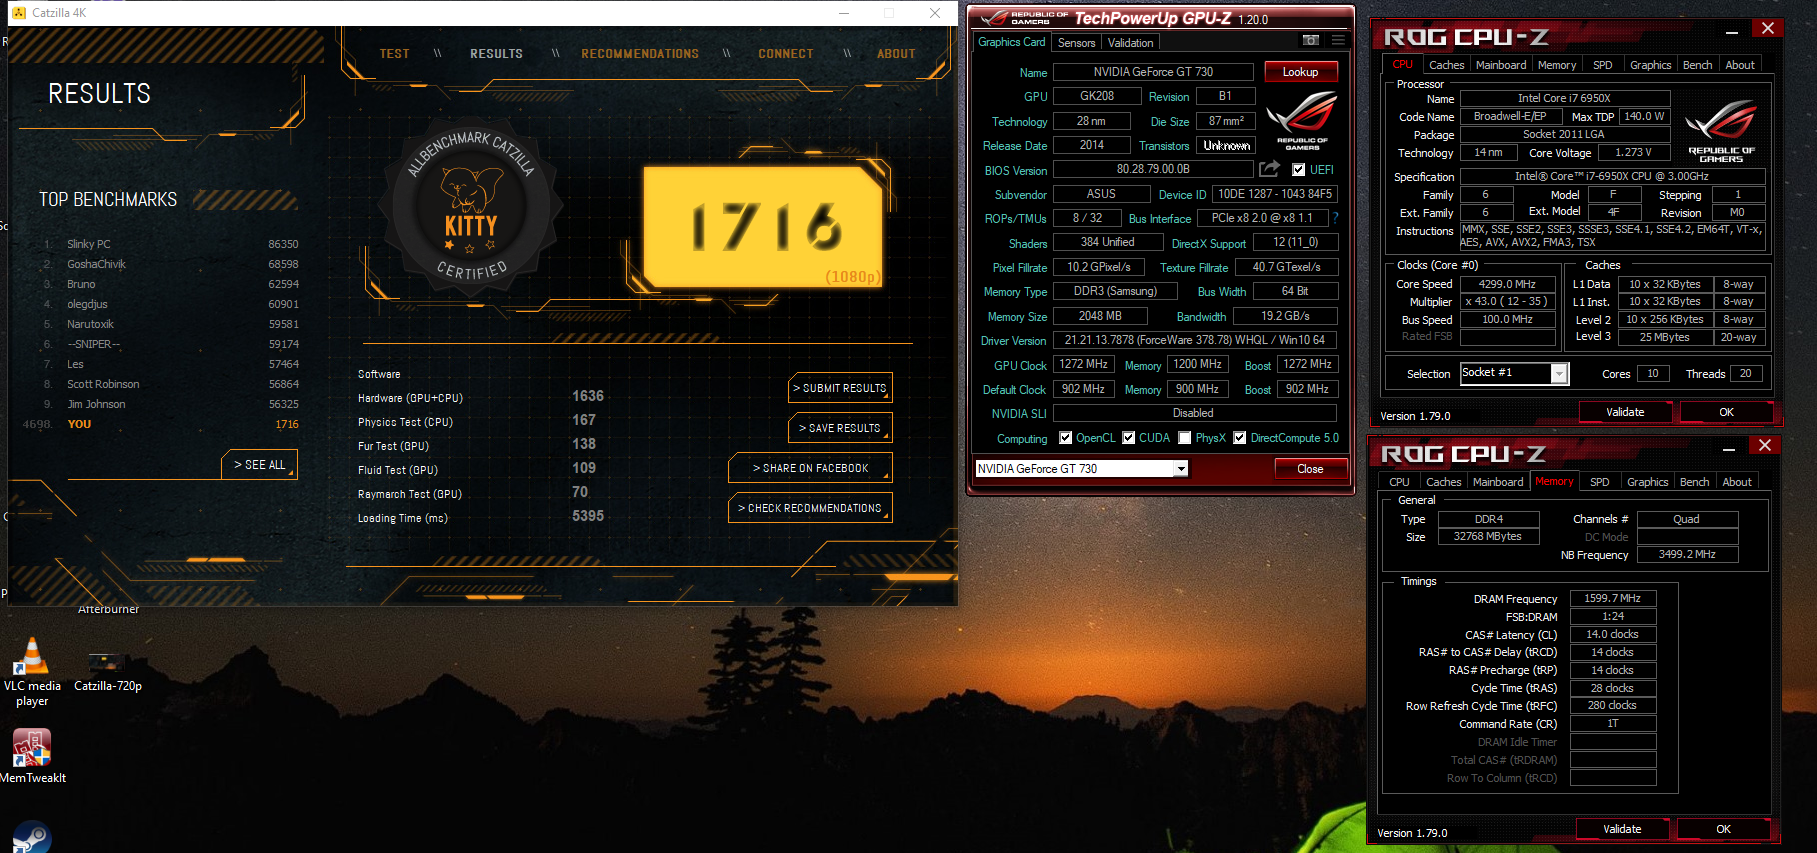Click SUBMIT RESULTS in Catzilla
This screenshot has height=853, width=1817.
[840, 388]
